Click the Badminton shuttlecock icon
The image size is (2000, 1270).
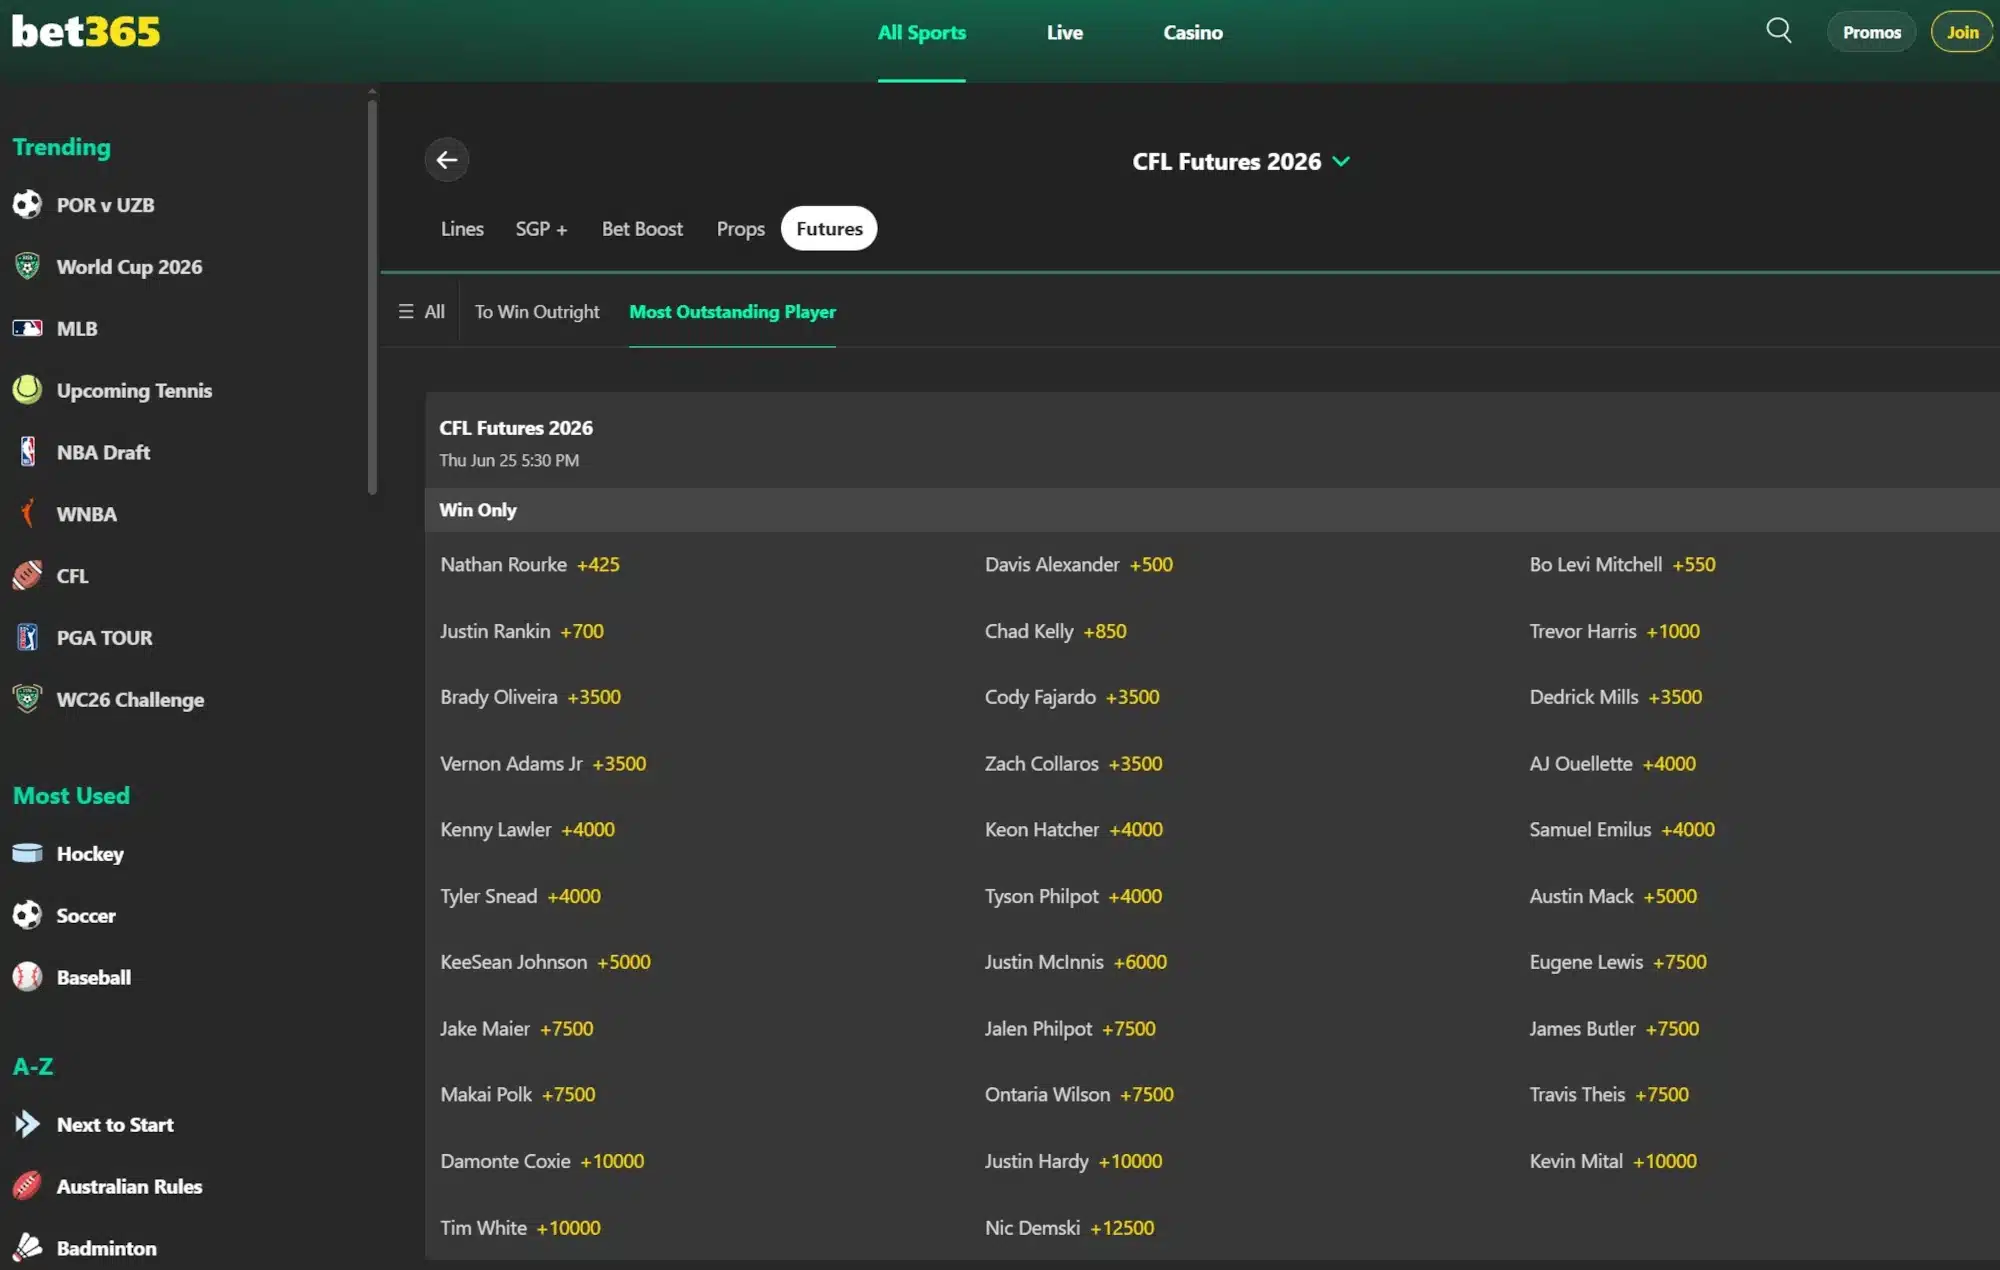27,1248
